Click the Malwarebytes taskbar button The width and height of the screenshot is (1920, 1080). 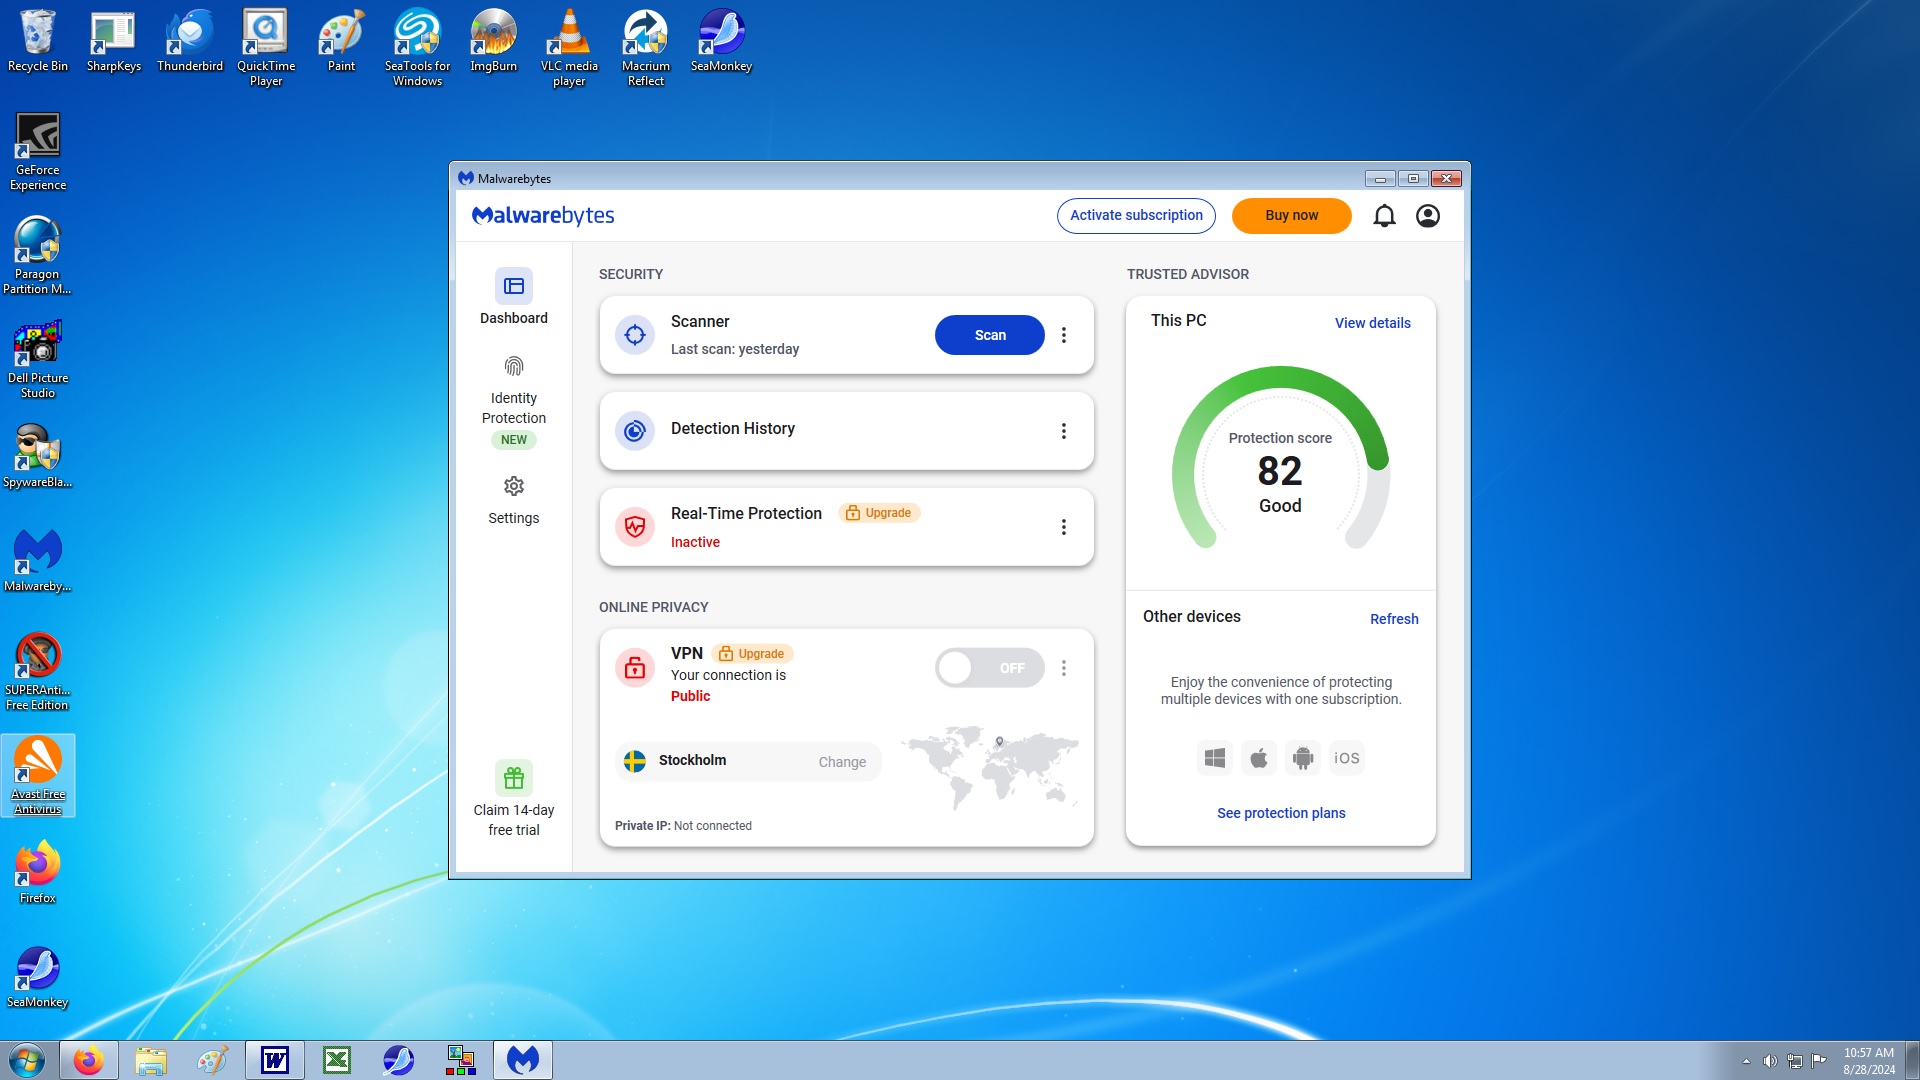point(523,1060)
